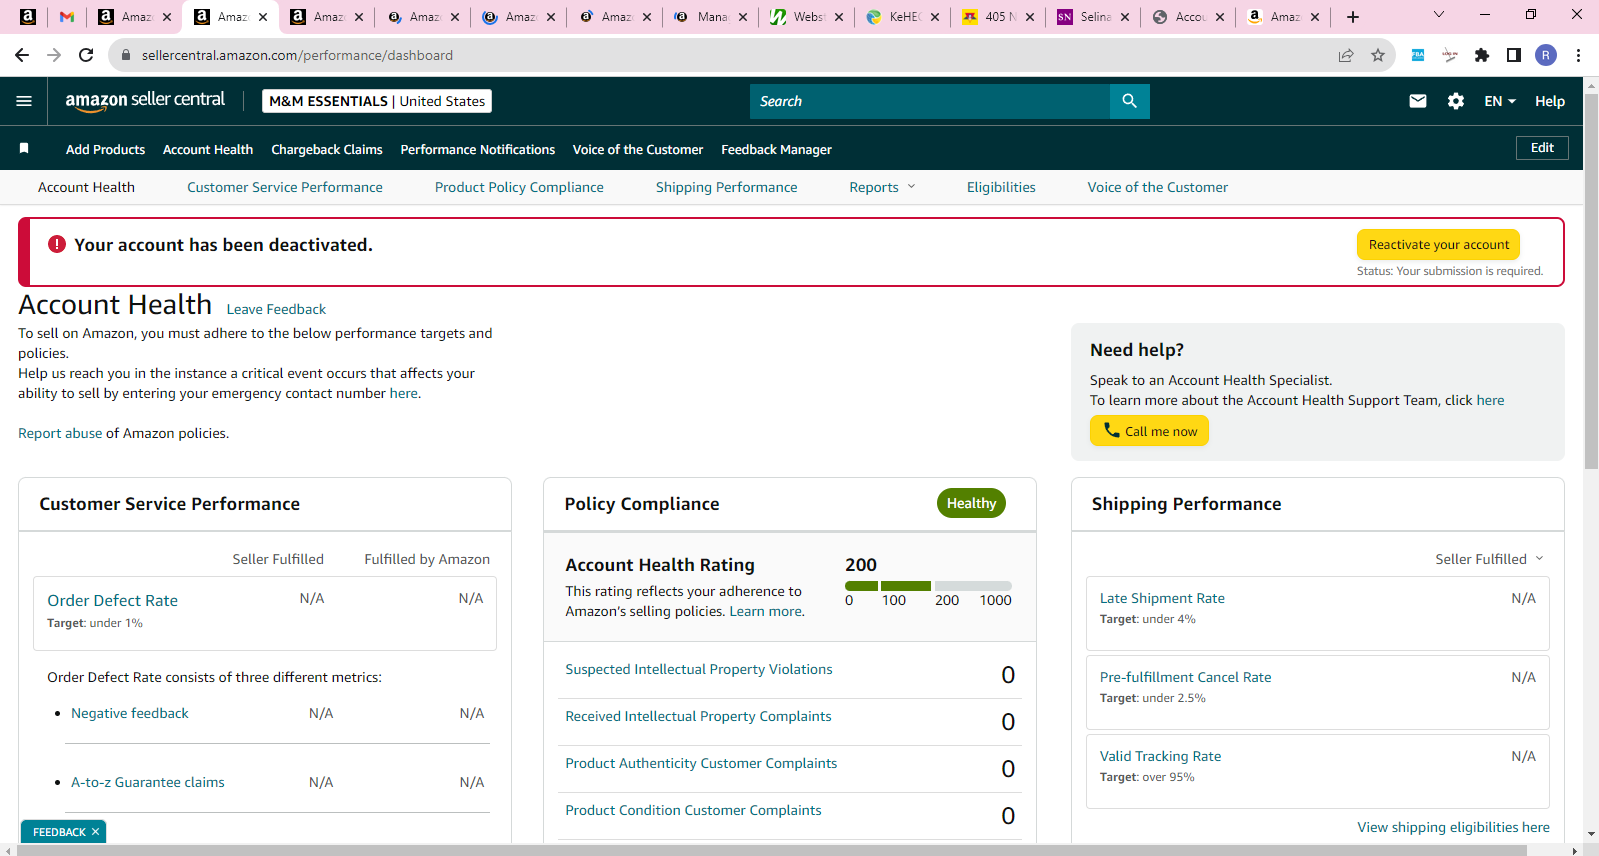Image resolution: width=1599 pixels, height=856 pixels.
Task: Expand the Reports dropdown menu
Action: [882, 187]
